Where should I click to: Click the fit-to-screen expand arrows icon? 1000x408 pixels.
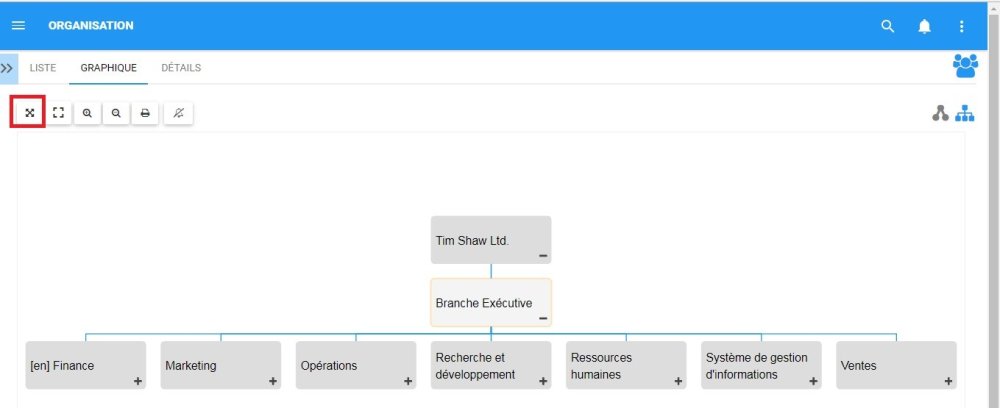point(30,113)
